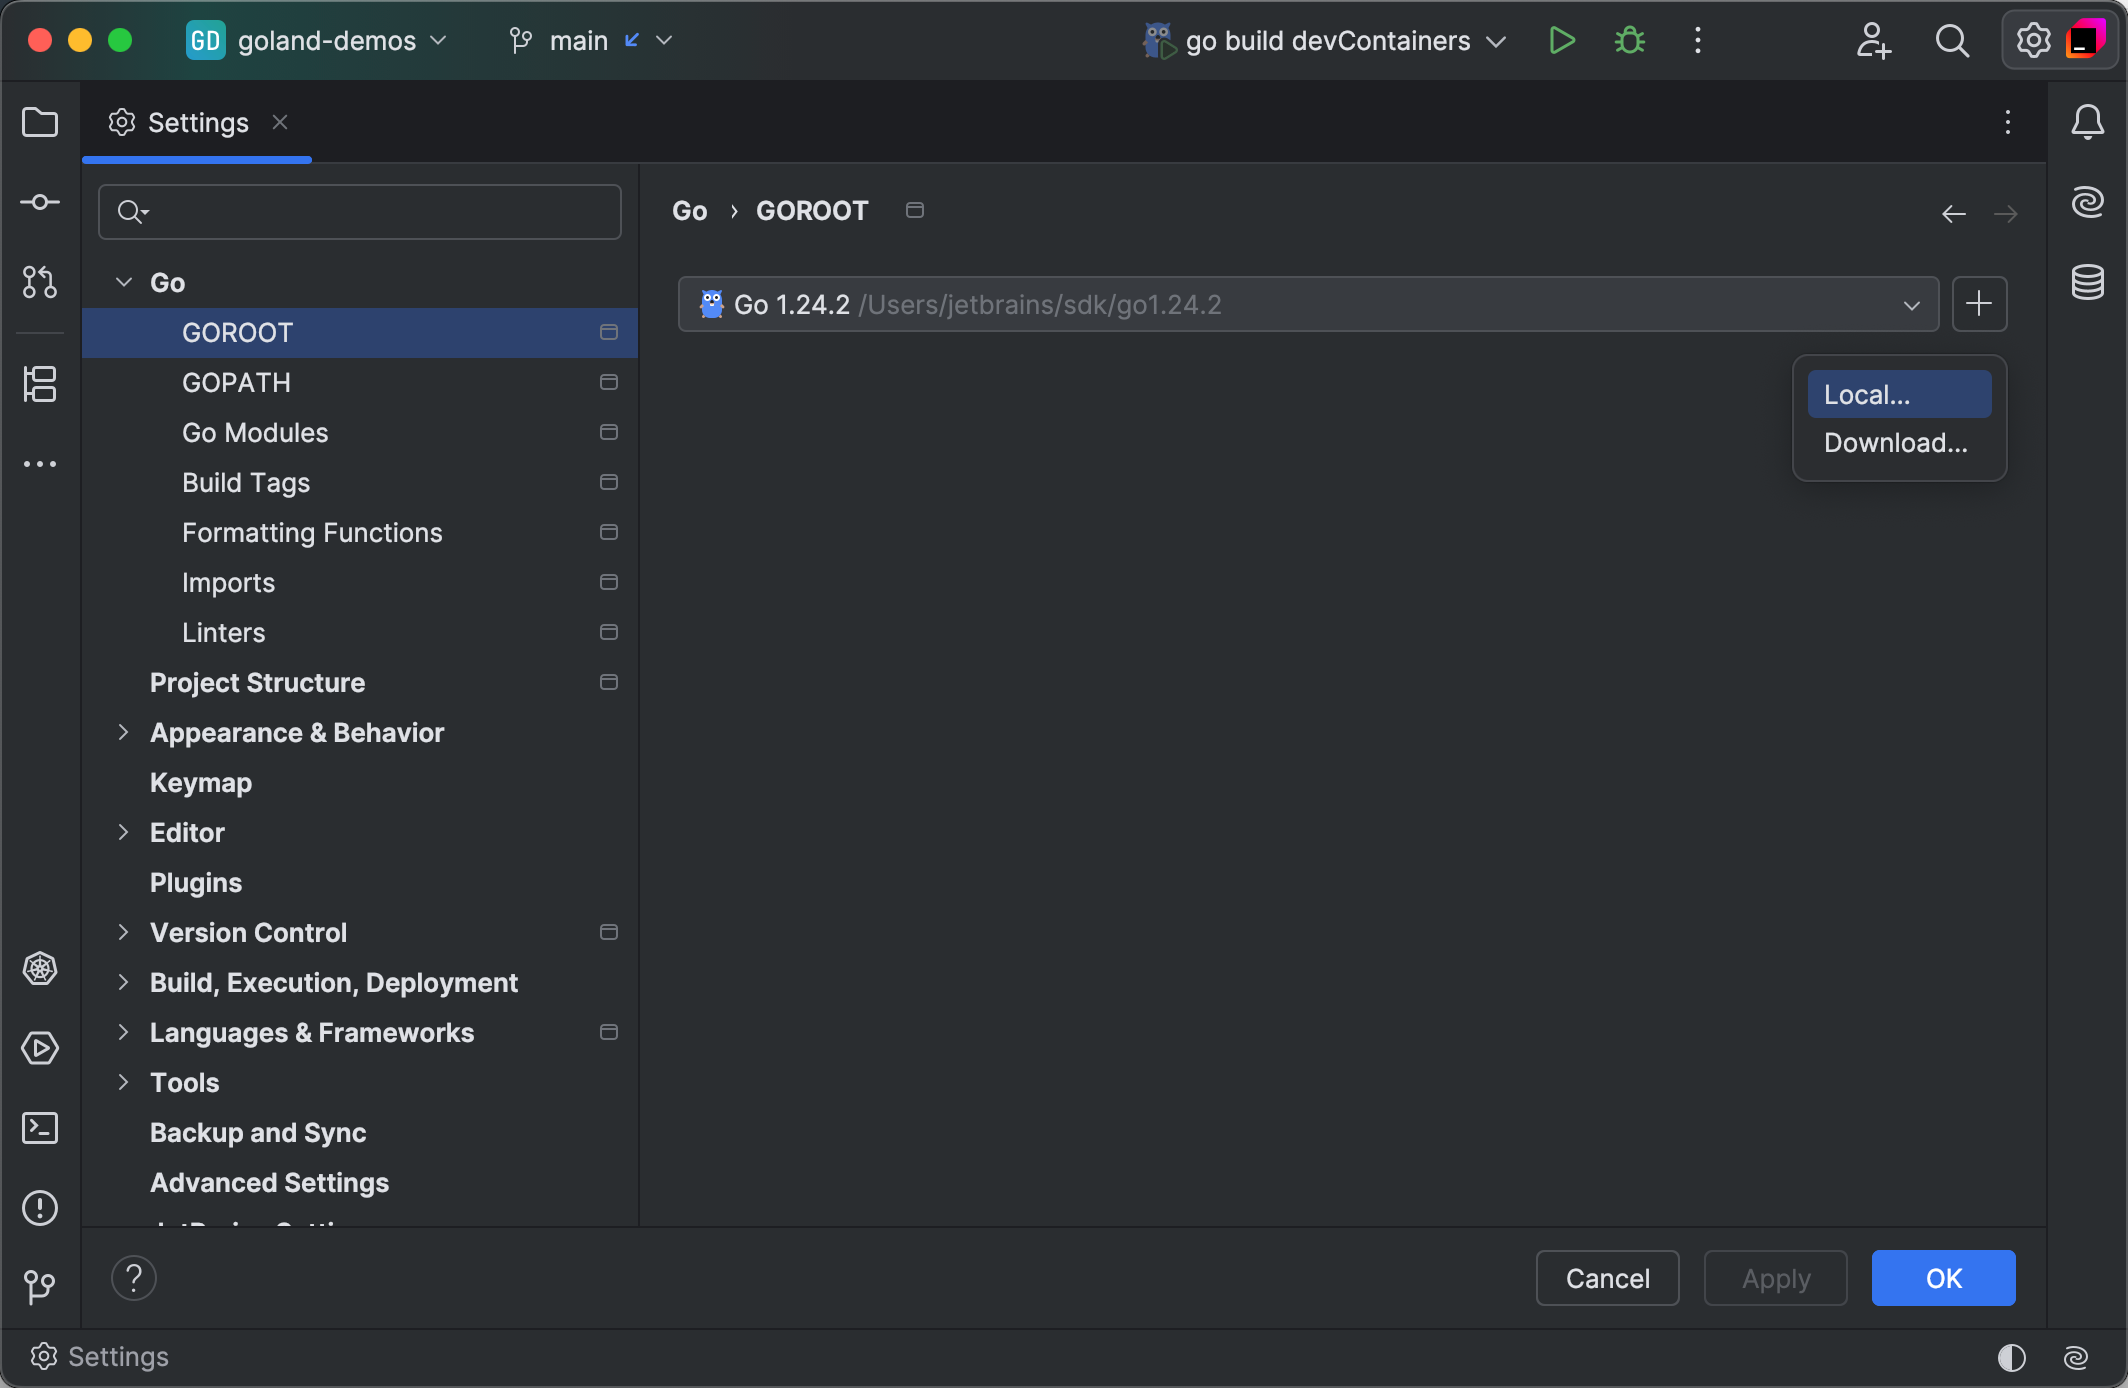Collapse the Go settings tree node

click(124, 282)
